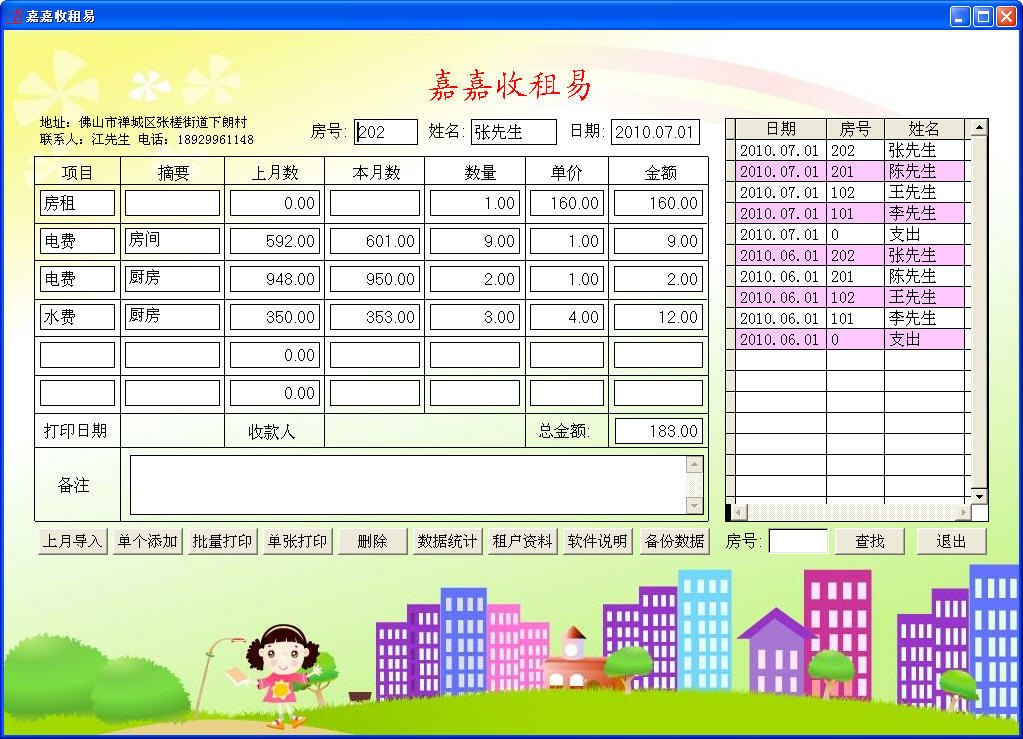
Task: Click the 水费 item field
Action: pos(78,316)
